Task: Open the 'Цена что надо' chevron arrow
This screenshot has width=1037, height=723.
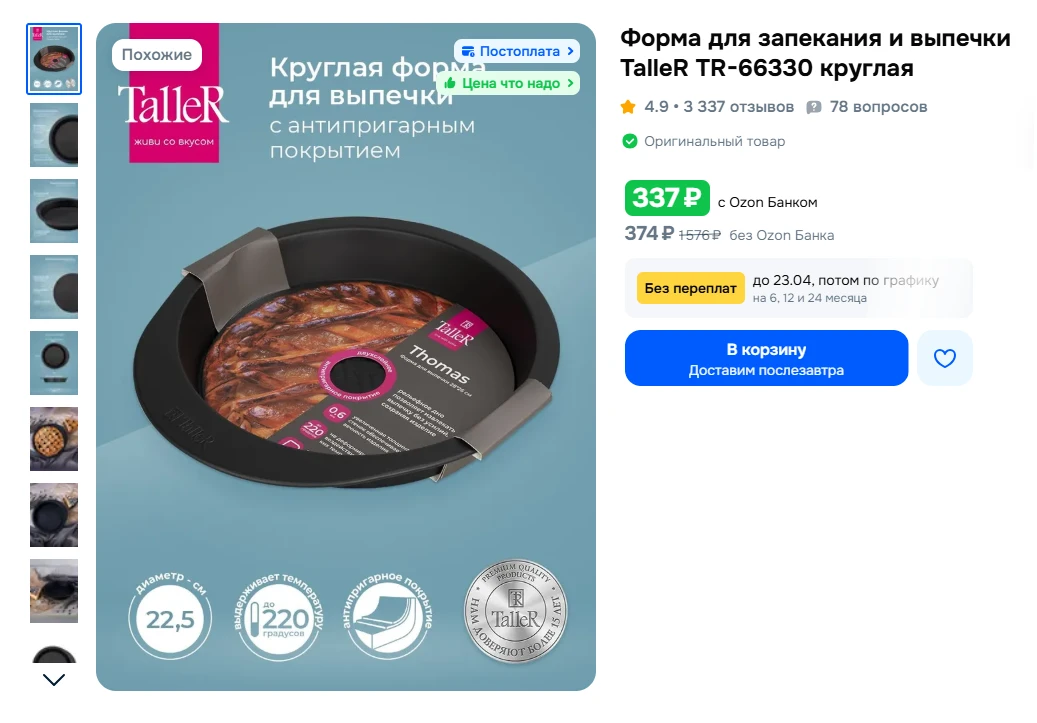Action: point(570,83)
